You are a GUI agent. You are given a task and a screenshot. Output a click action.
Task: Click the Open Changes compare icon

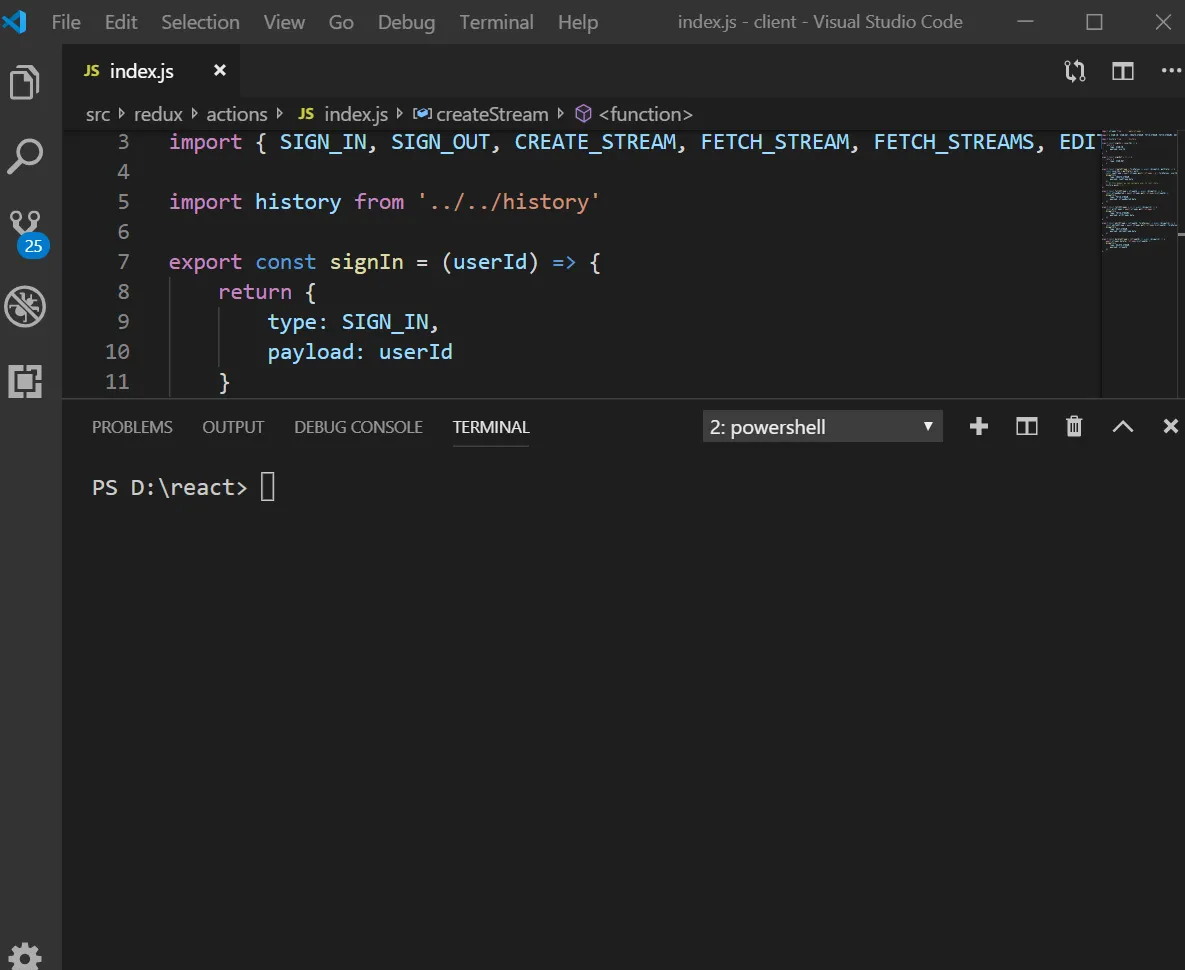click(x=1075, y=71)
